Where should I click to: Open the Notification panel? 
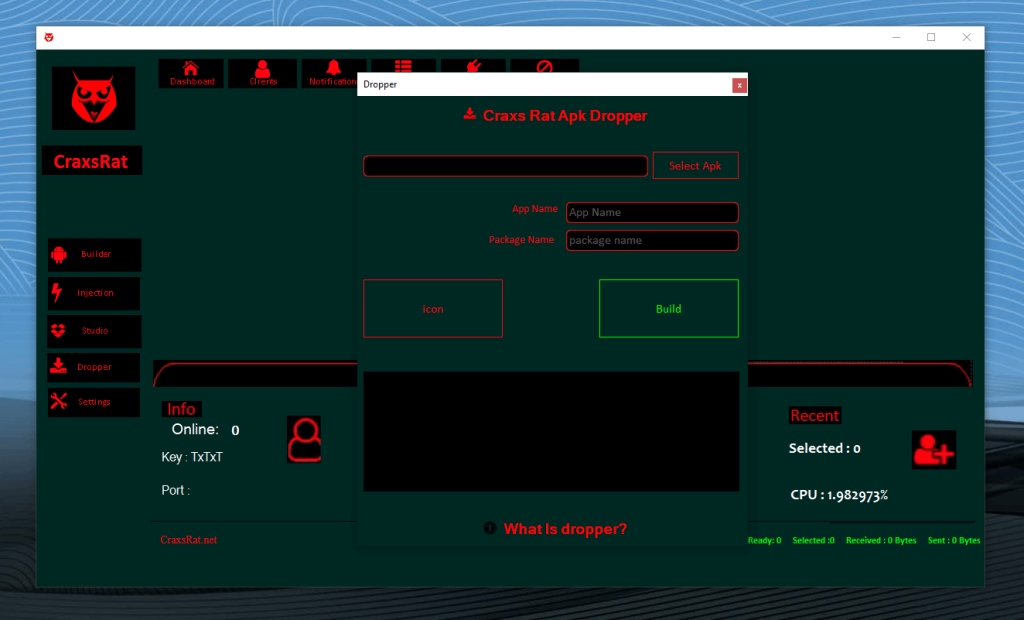pyautogui.click(x=333, y=73)
